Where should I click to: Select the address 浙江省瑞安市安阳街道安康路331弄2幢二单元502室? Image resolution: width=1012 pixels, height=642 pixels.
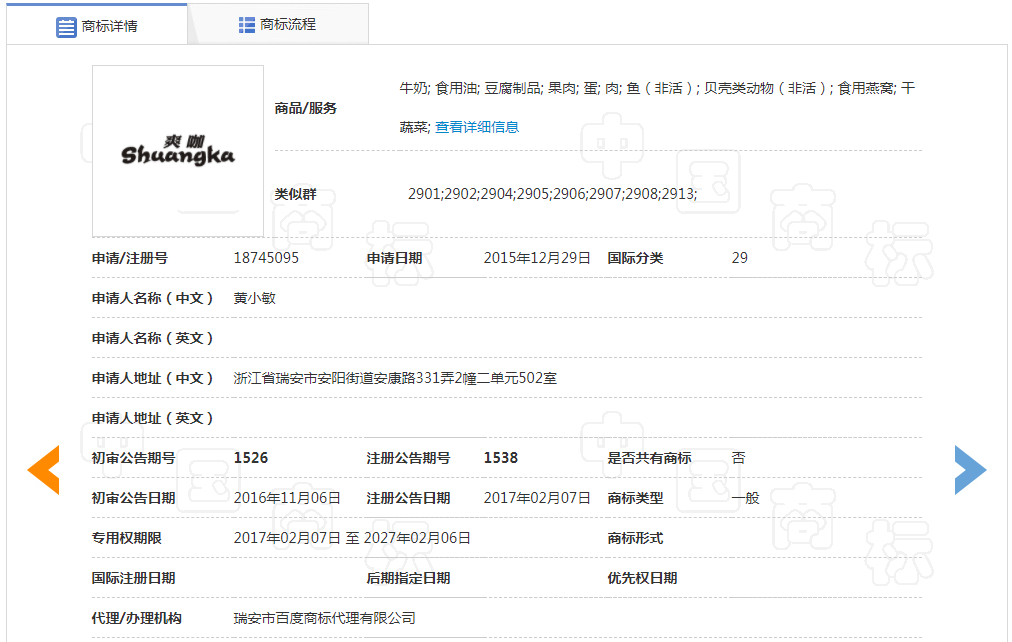[395, 378]
